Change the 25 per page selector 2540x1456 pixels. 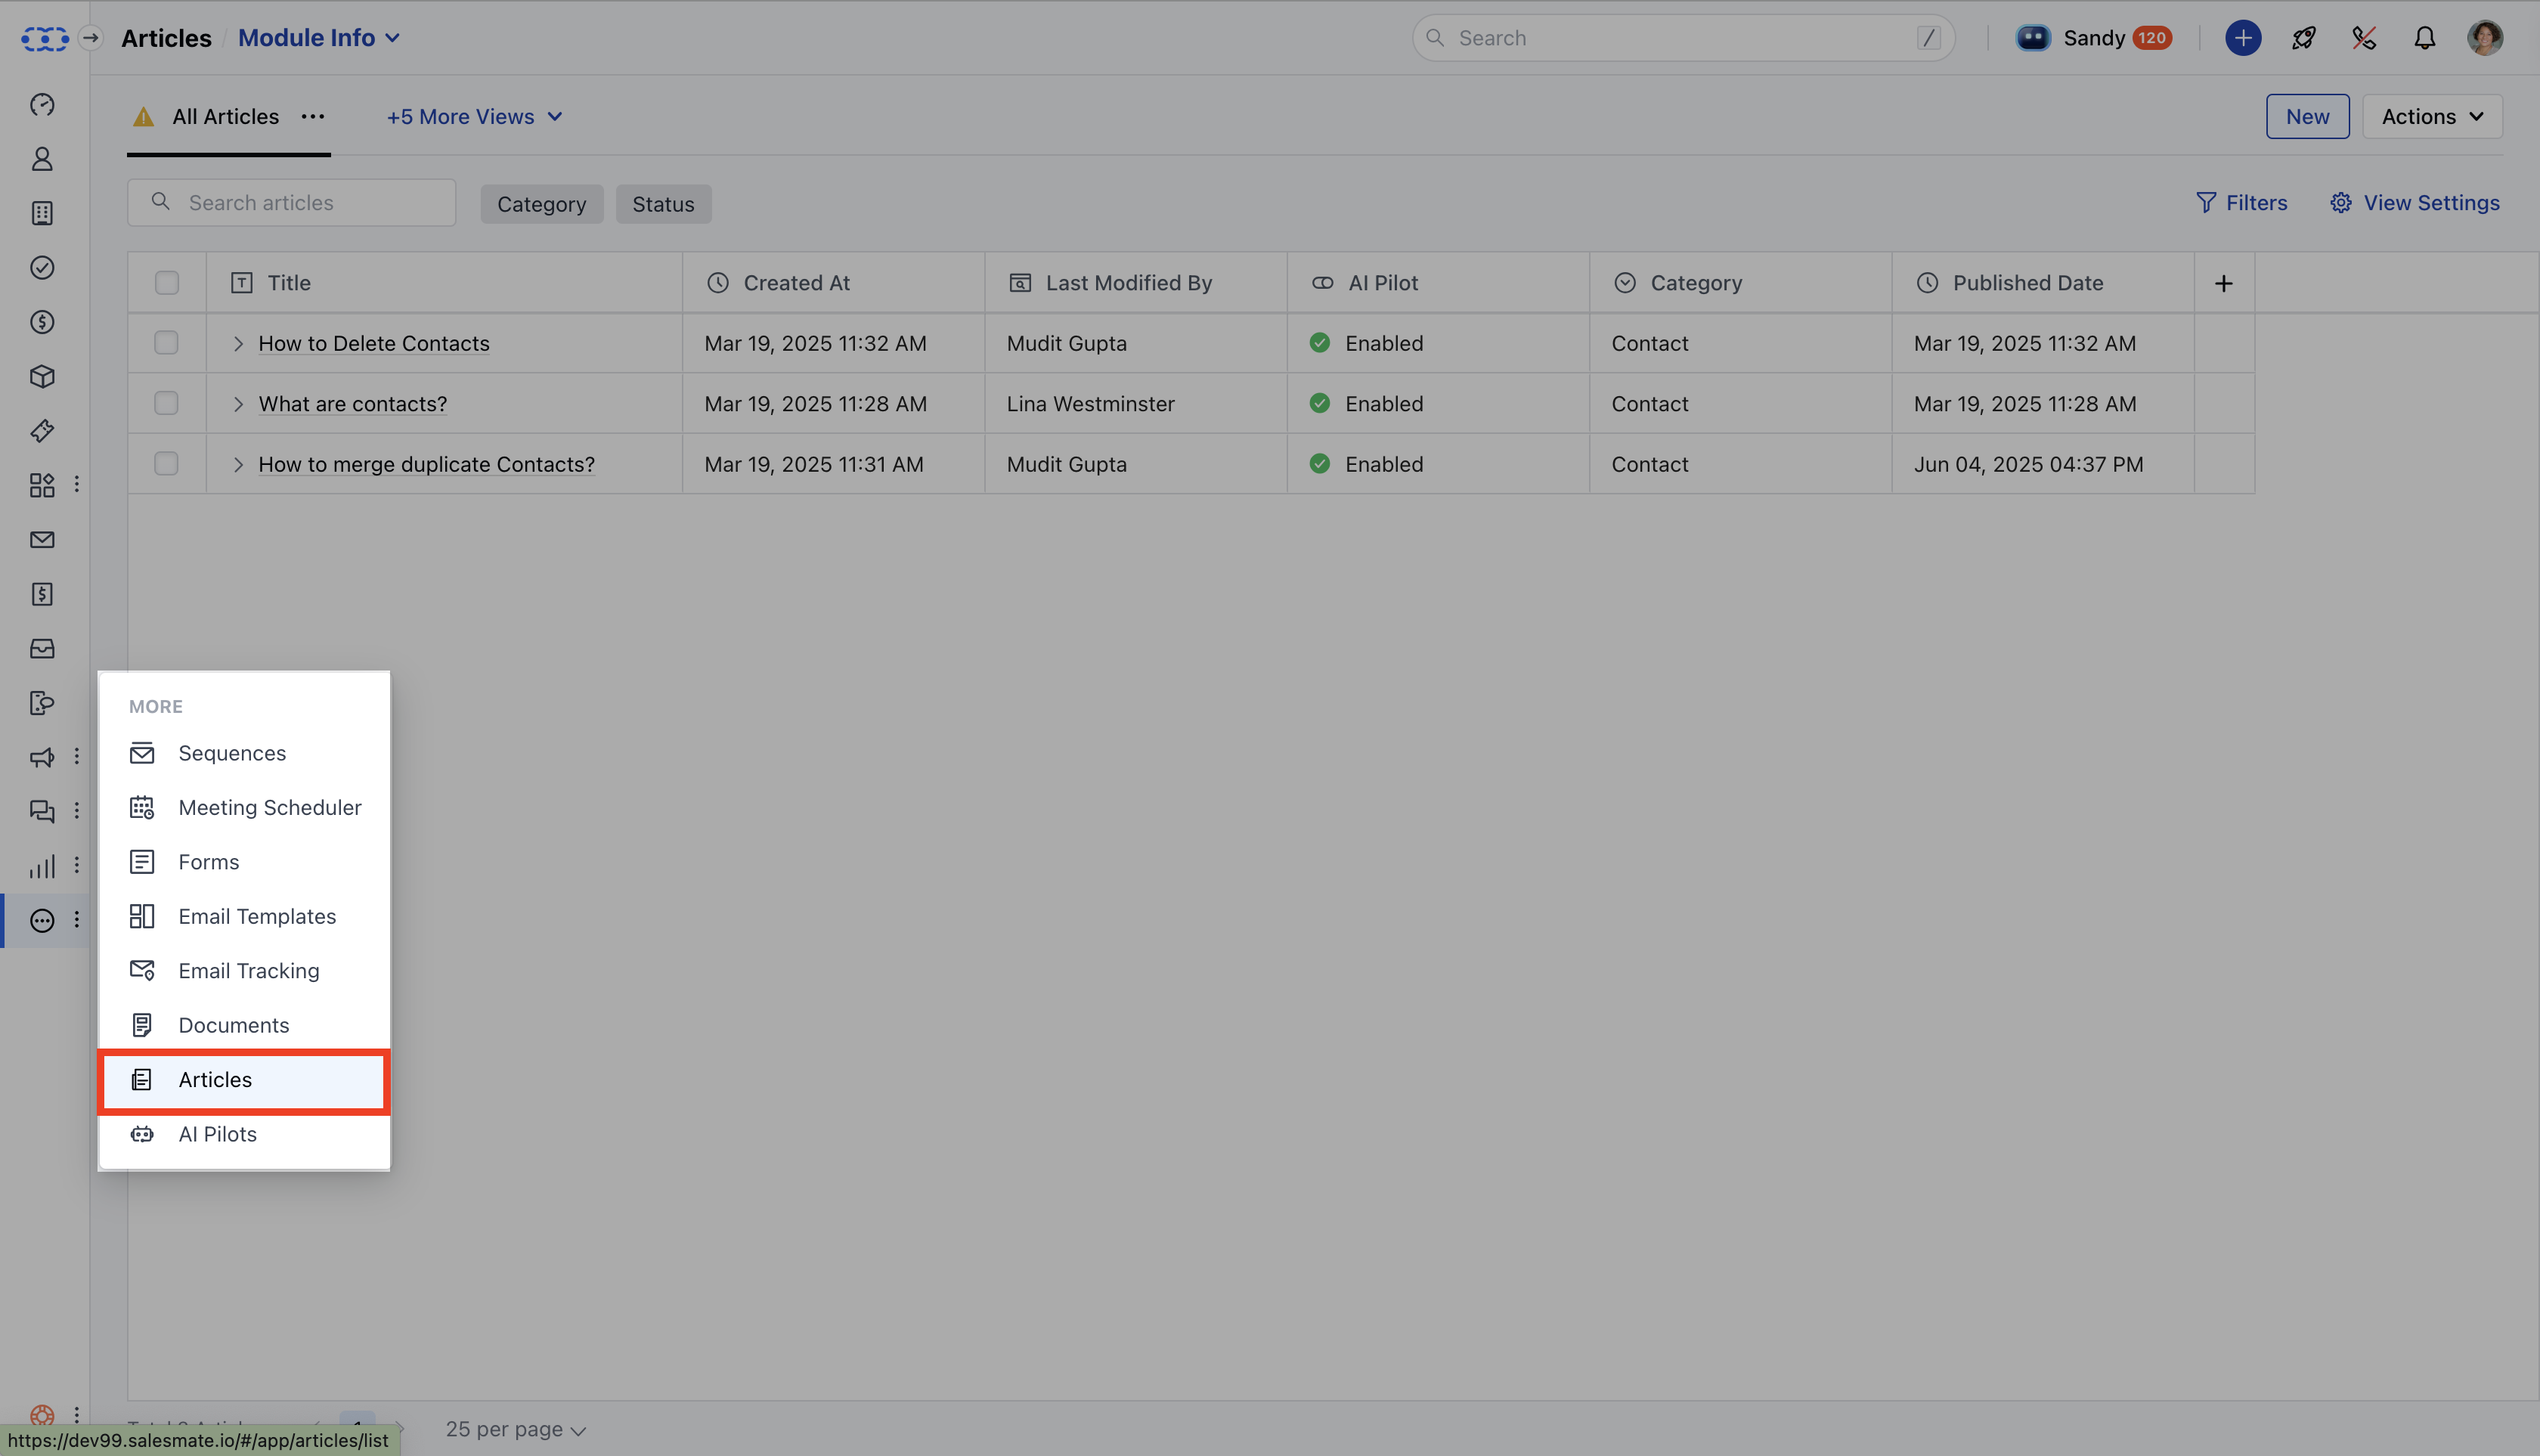pos(515,1429)
